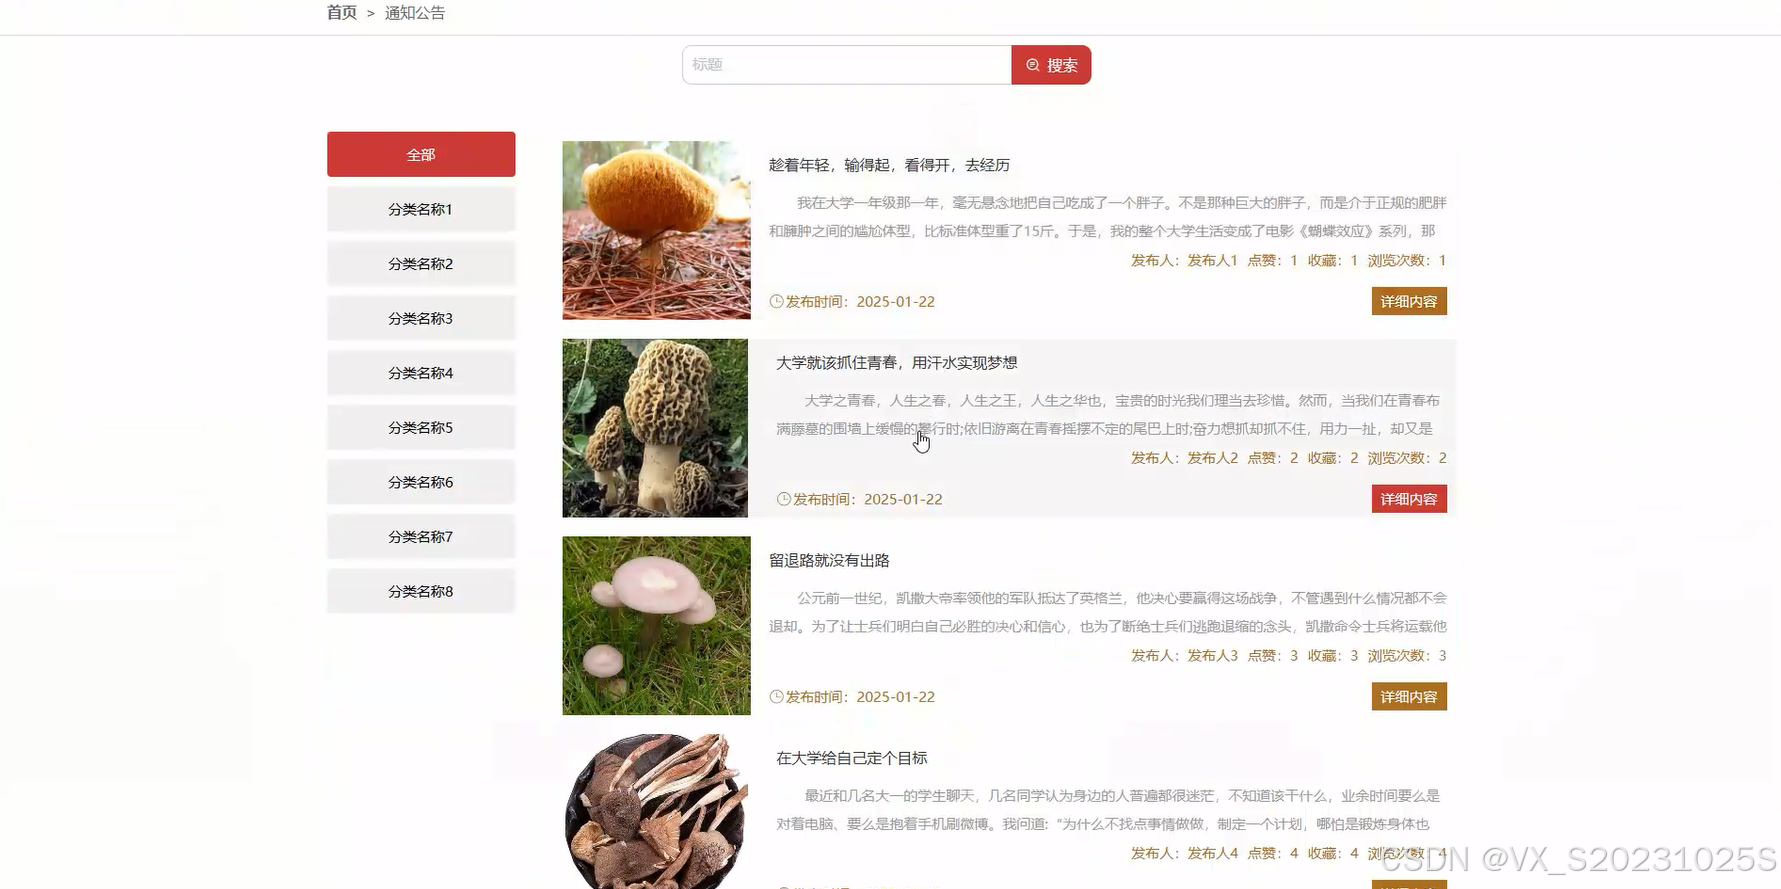Click excerpt text starting 最近和几名大一的学生聊天
Screen dimensions: 1781x889
[1108, 810]
